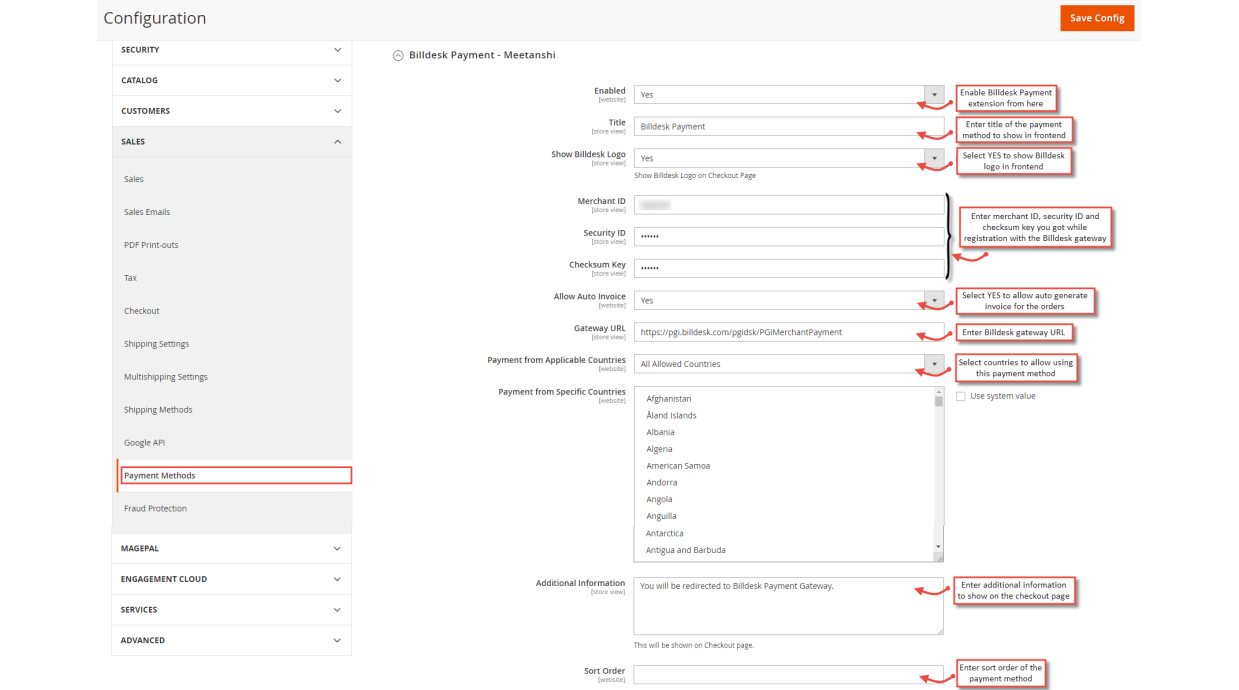
Task: Open PDF Print-outs settings
Action: [x=151, y=245]
